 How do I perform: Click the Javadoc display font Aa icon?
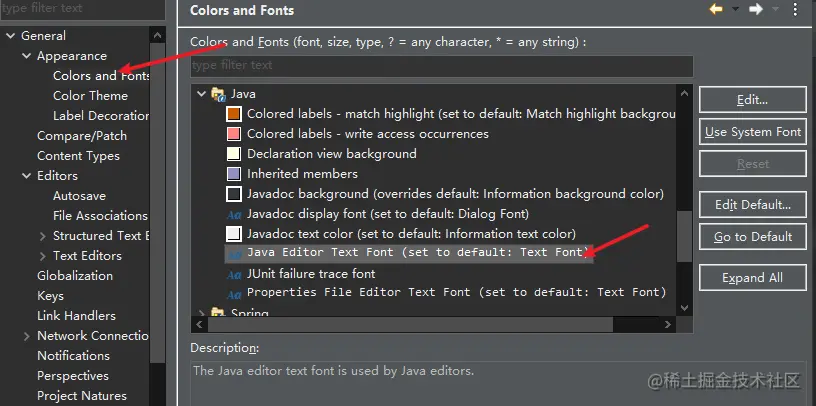234,214
